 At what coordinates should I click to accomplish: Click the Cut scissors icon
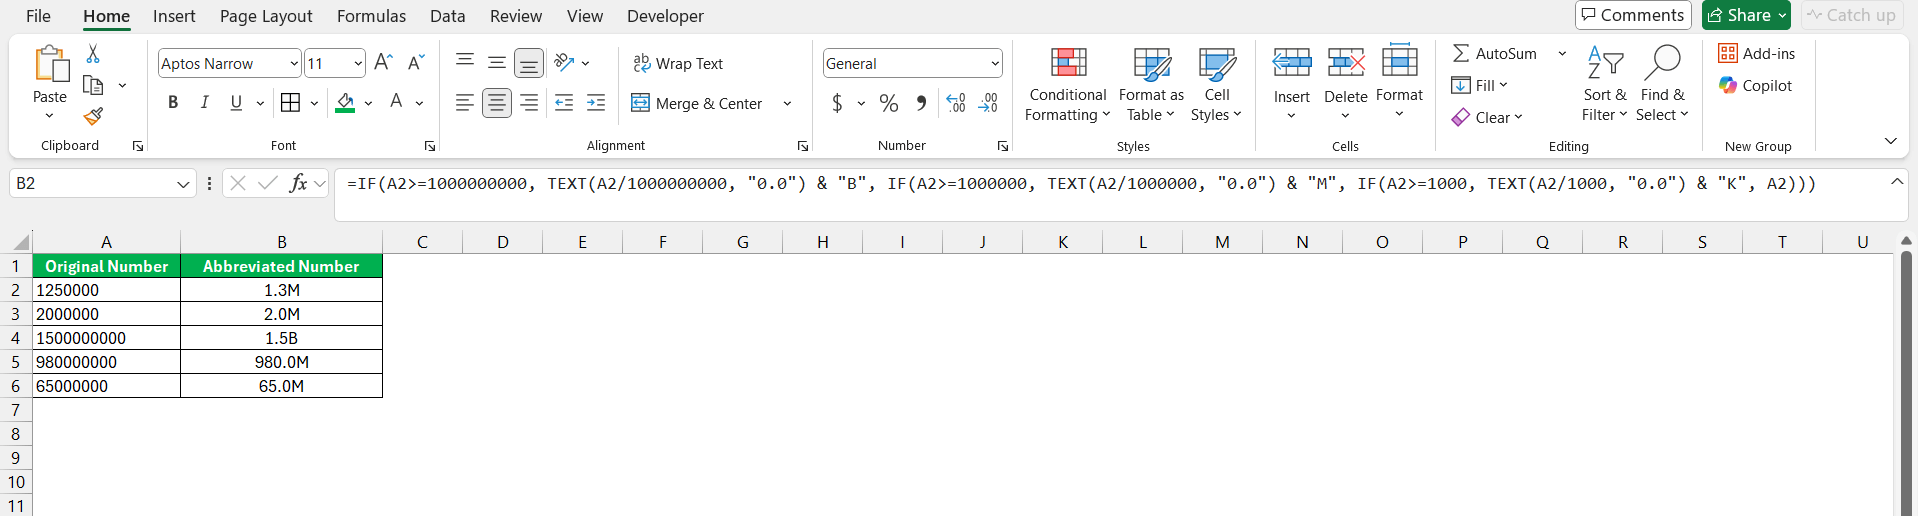[93, 53]
